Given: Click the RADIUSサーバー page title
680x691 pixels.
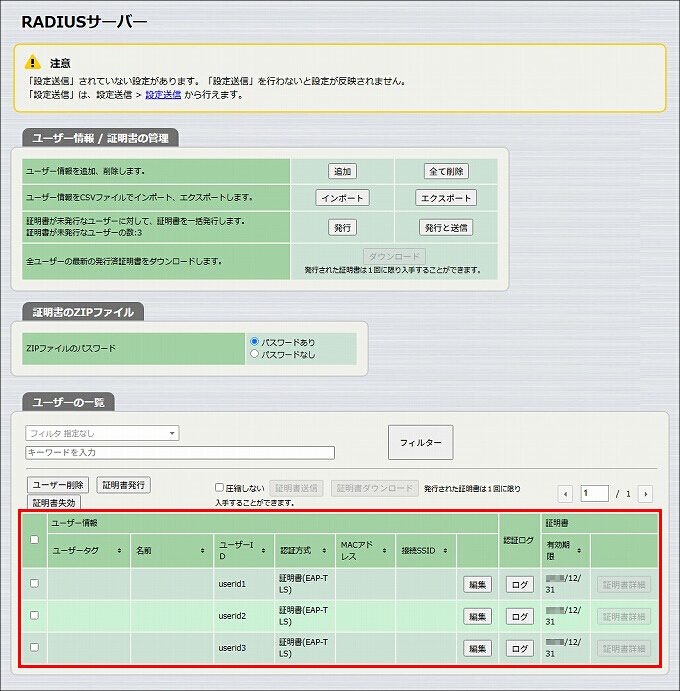Looking at the screenshot, I should (84, 22).
